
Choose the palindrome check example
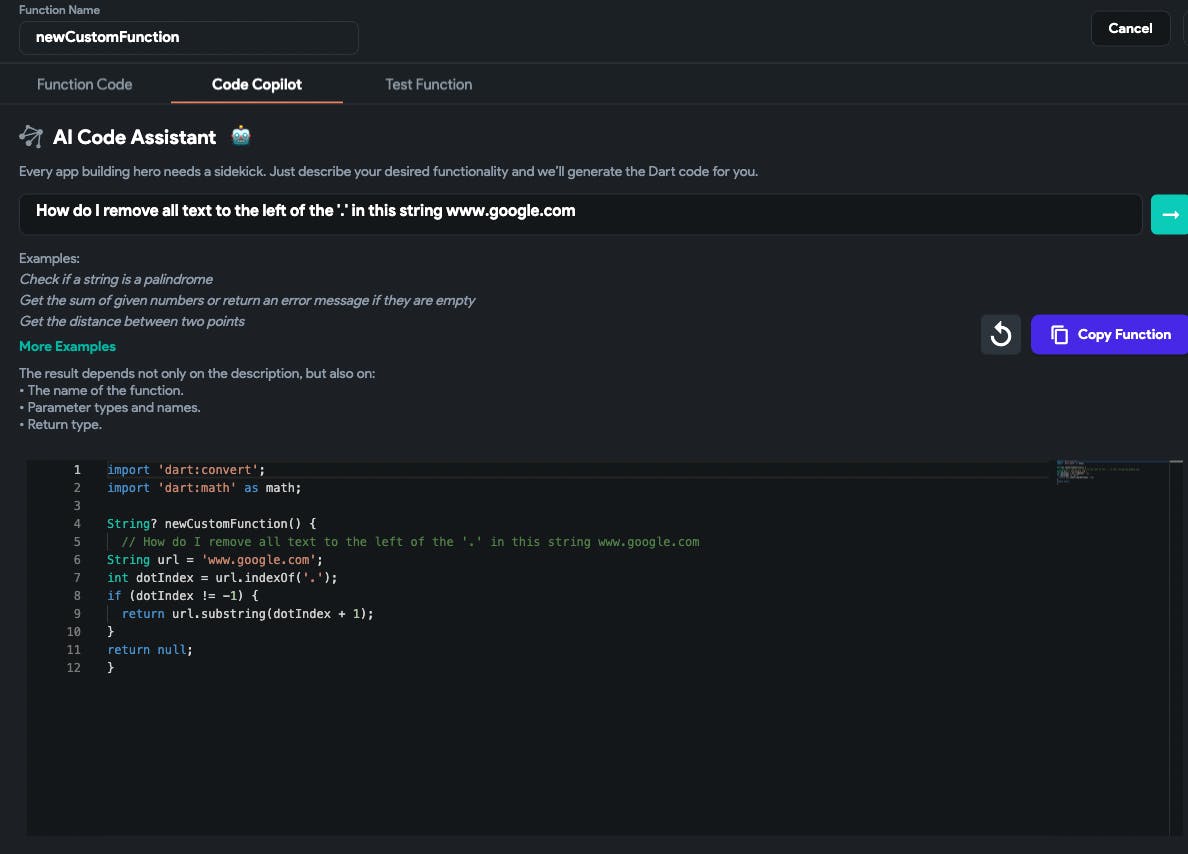pyautogui.click(x=116, y=279)
